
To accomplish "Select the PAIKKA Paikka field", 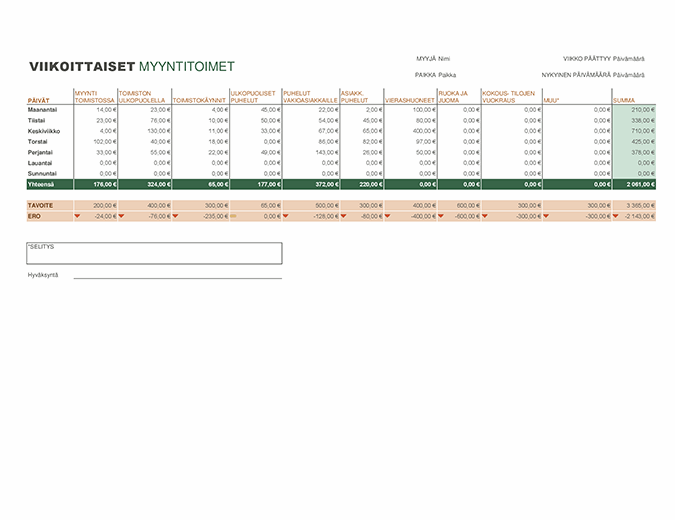I will (x=435, y=74).
